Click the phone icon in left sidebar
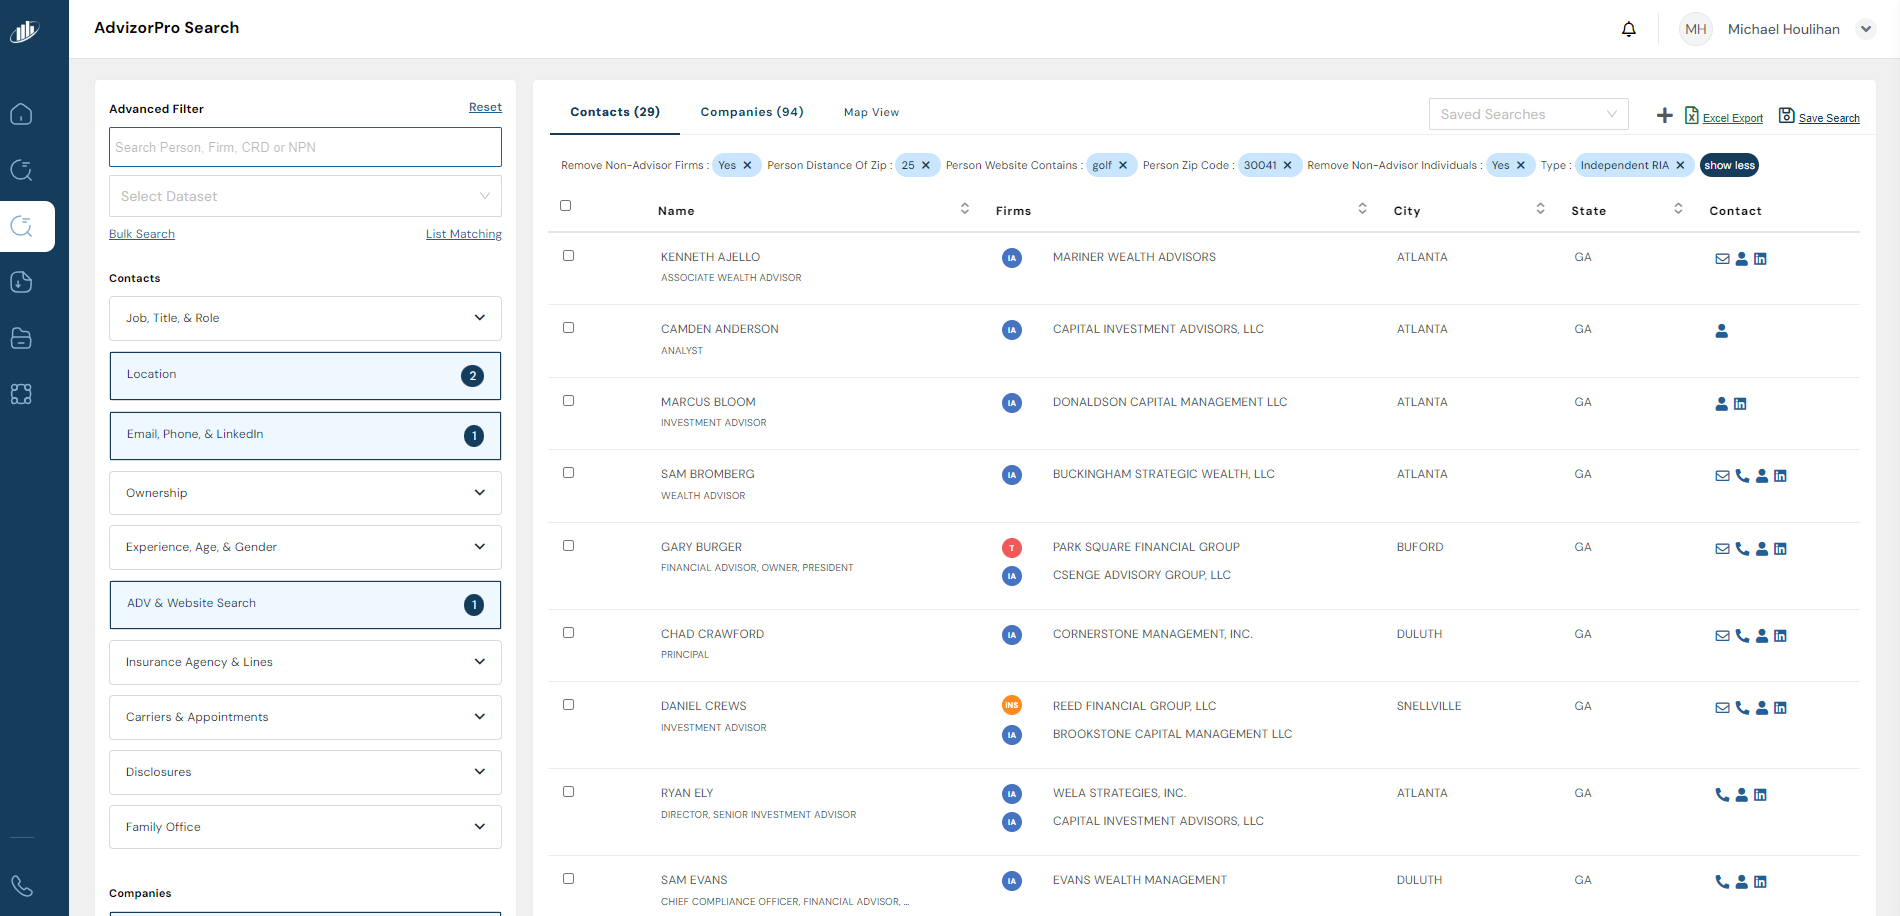 (x=21, y=886)
